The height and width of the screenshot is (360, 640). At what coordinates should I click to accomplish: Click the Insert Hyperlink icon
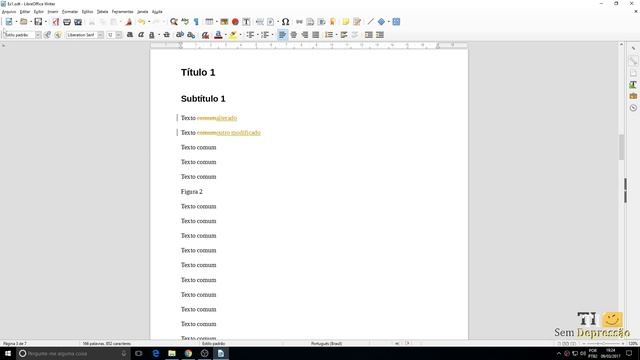pos(299,22)
